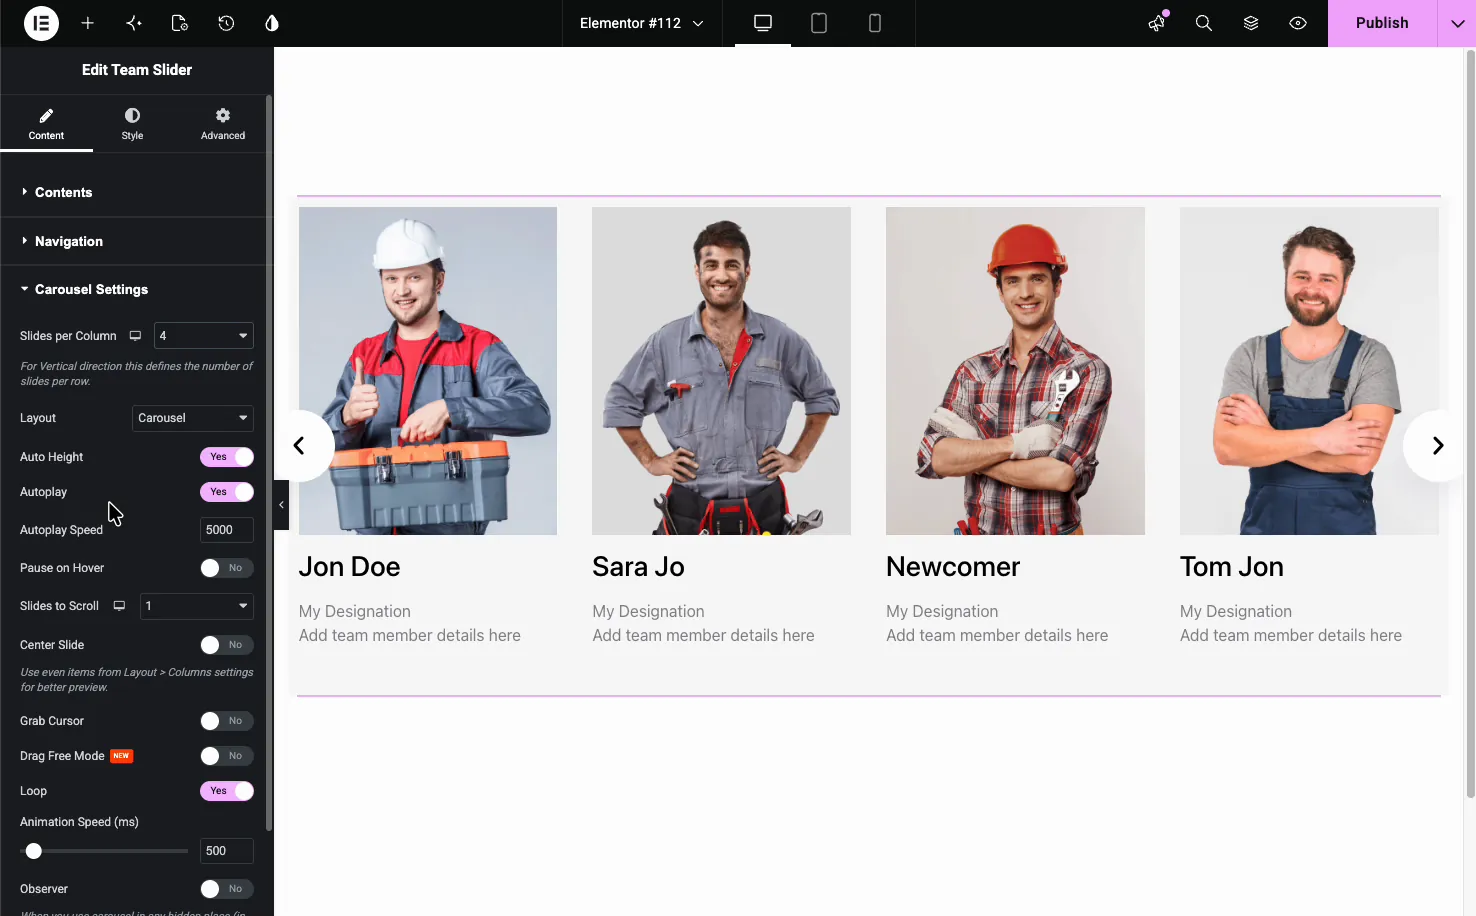Click the Sara Jo name heading
1476x916 pixels.
[638, 567]
